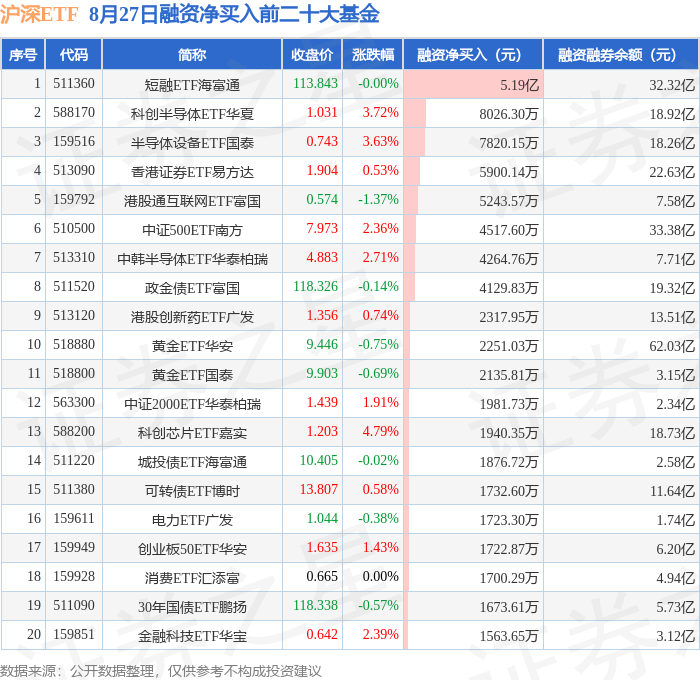Click fund code 513090
The image size is (700, 680).
coord(74,171)
